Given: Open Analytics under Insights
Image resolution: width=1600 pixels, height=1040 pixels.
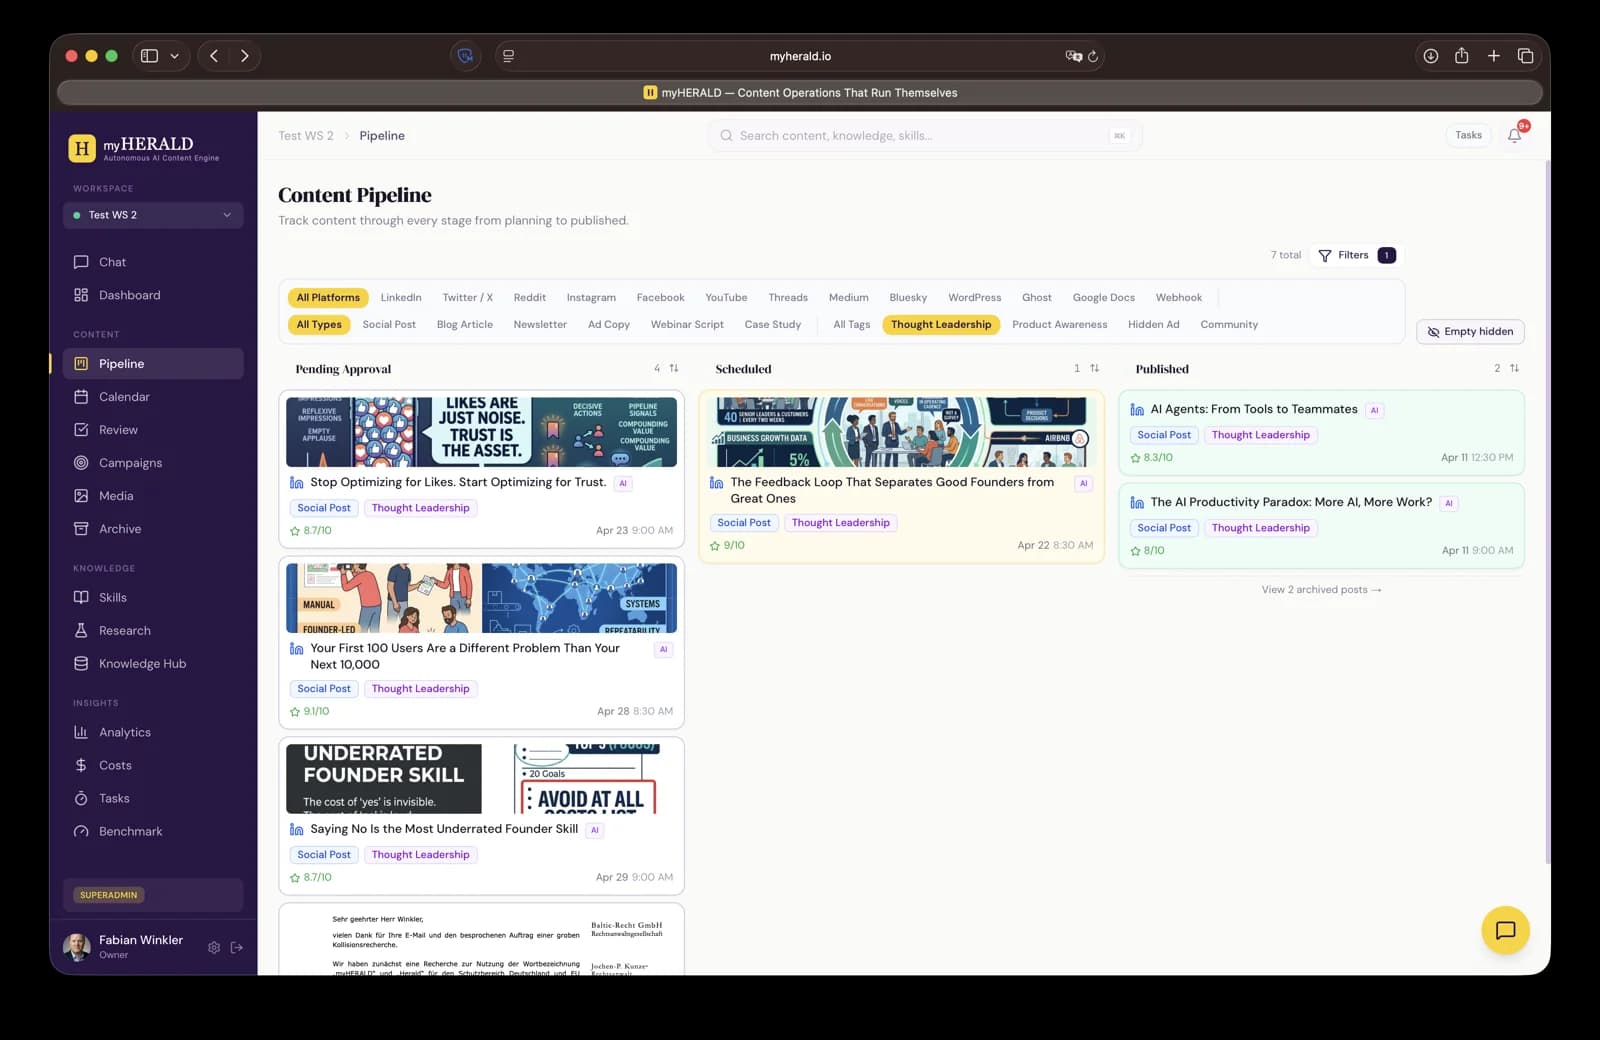Looking at the screenshot, I should (152, 733).
